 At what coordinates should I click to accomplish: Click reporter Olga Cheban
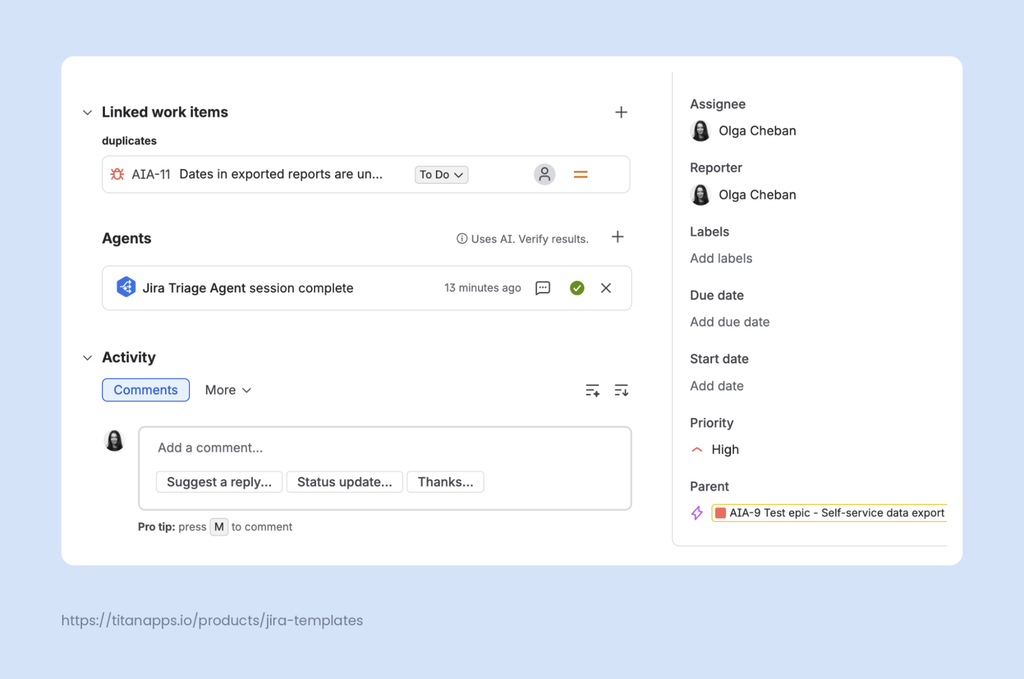pyautogui.click(x=758, y=195)
